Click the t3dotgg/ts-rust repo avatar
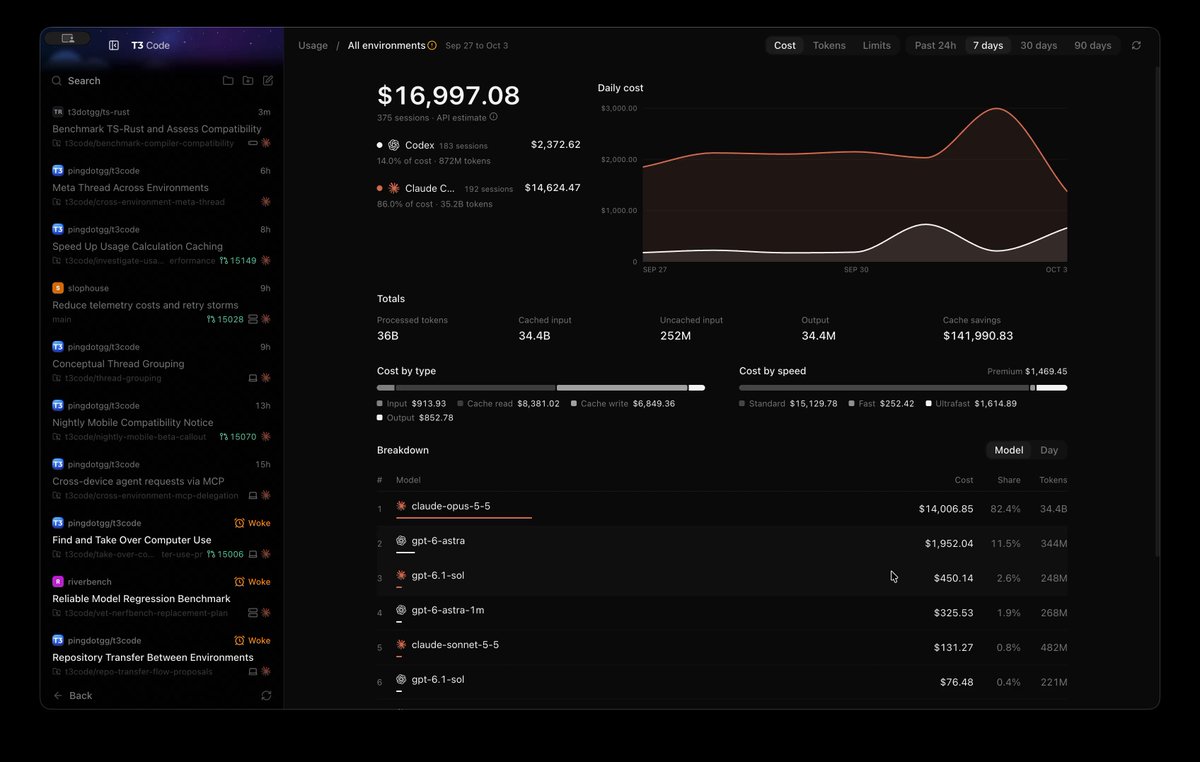Screen dimensions: 1200x762 58,112
